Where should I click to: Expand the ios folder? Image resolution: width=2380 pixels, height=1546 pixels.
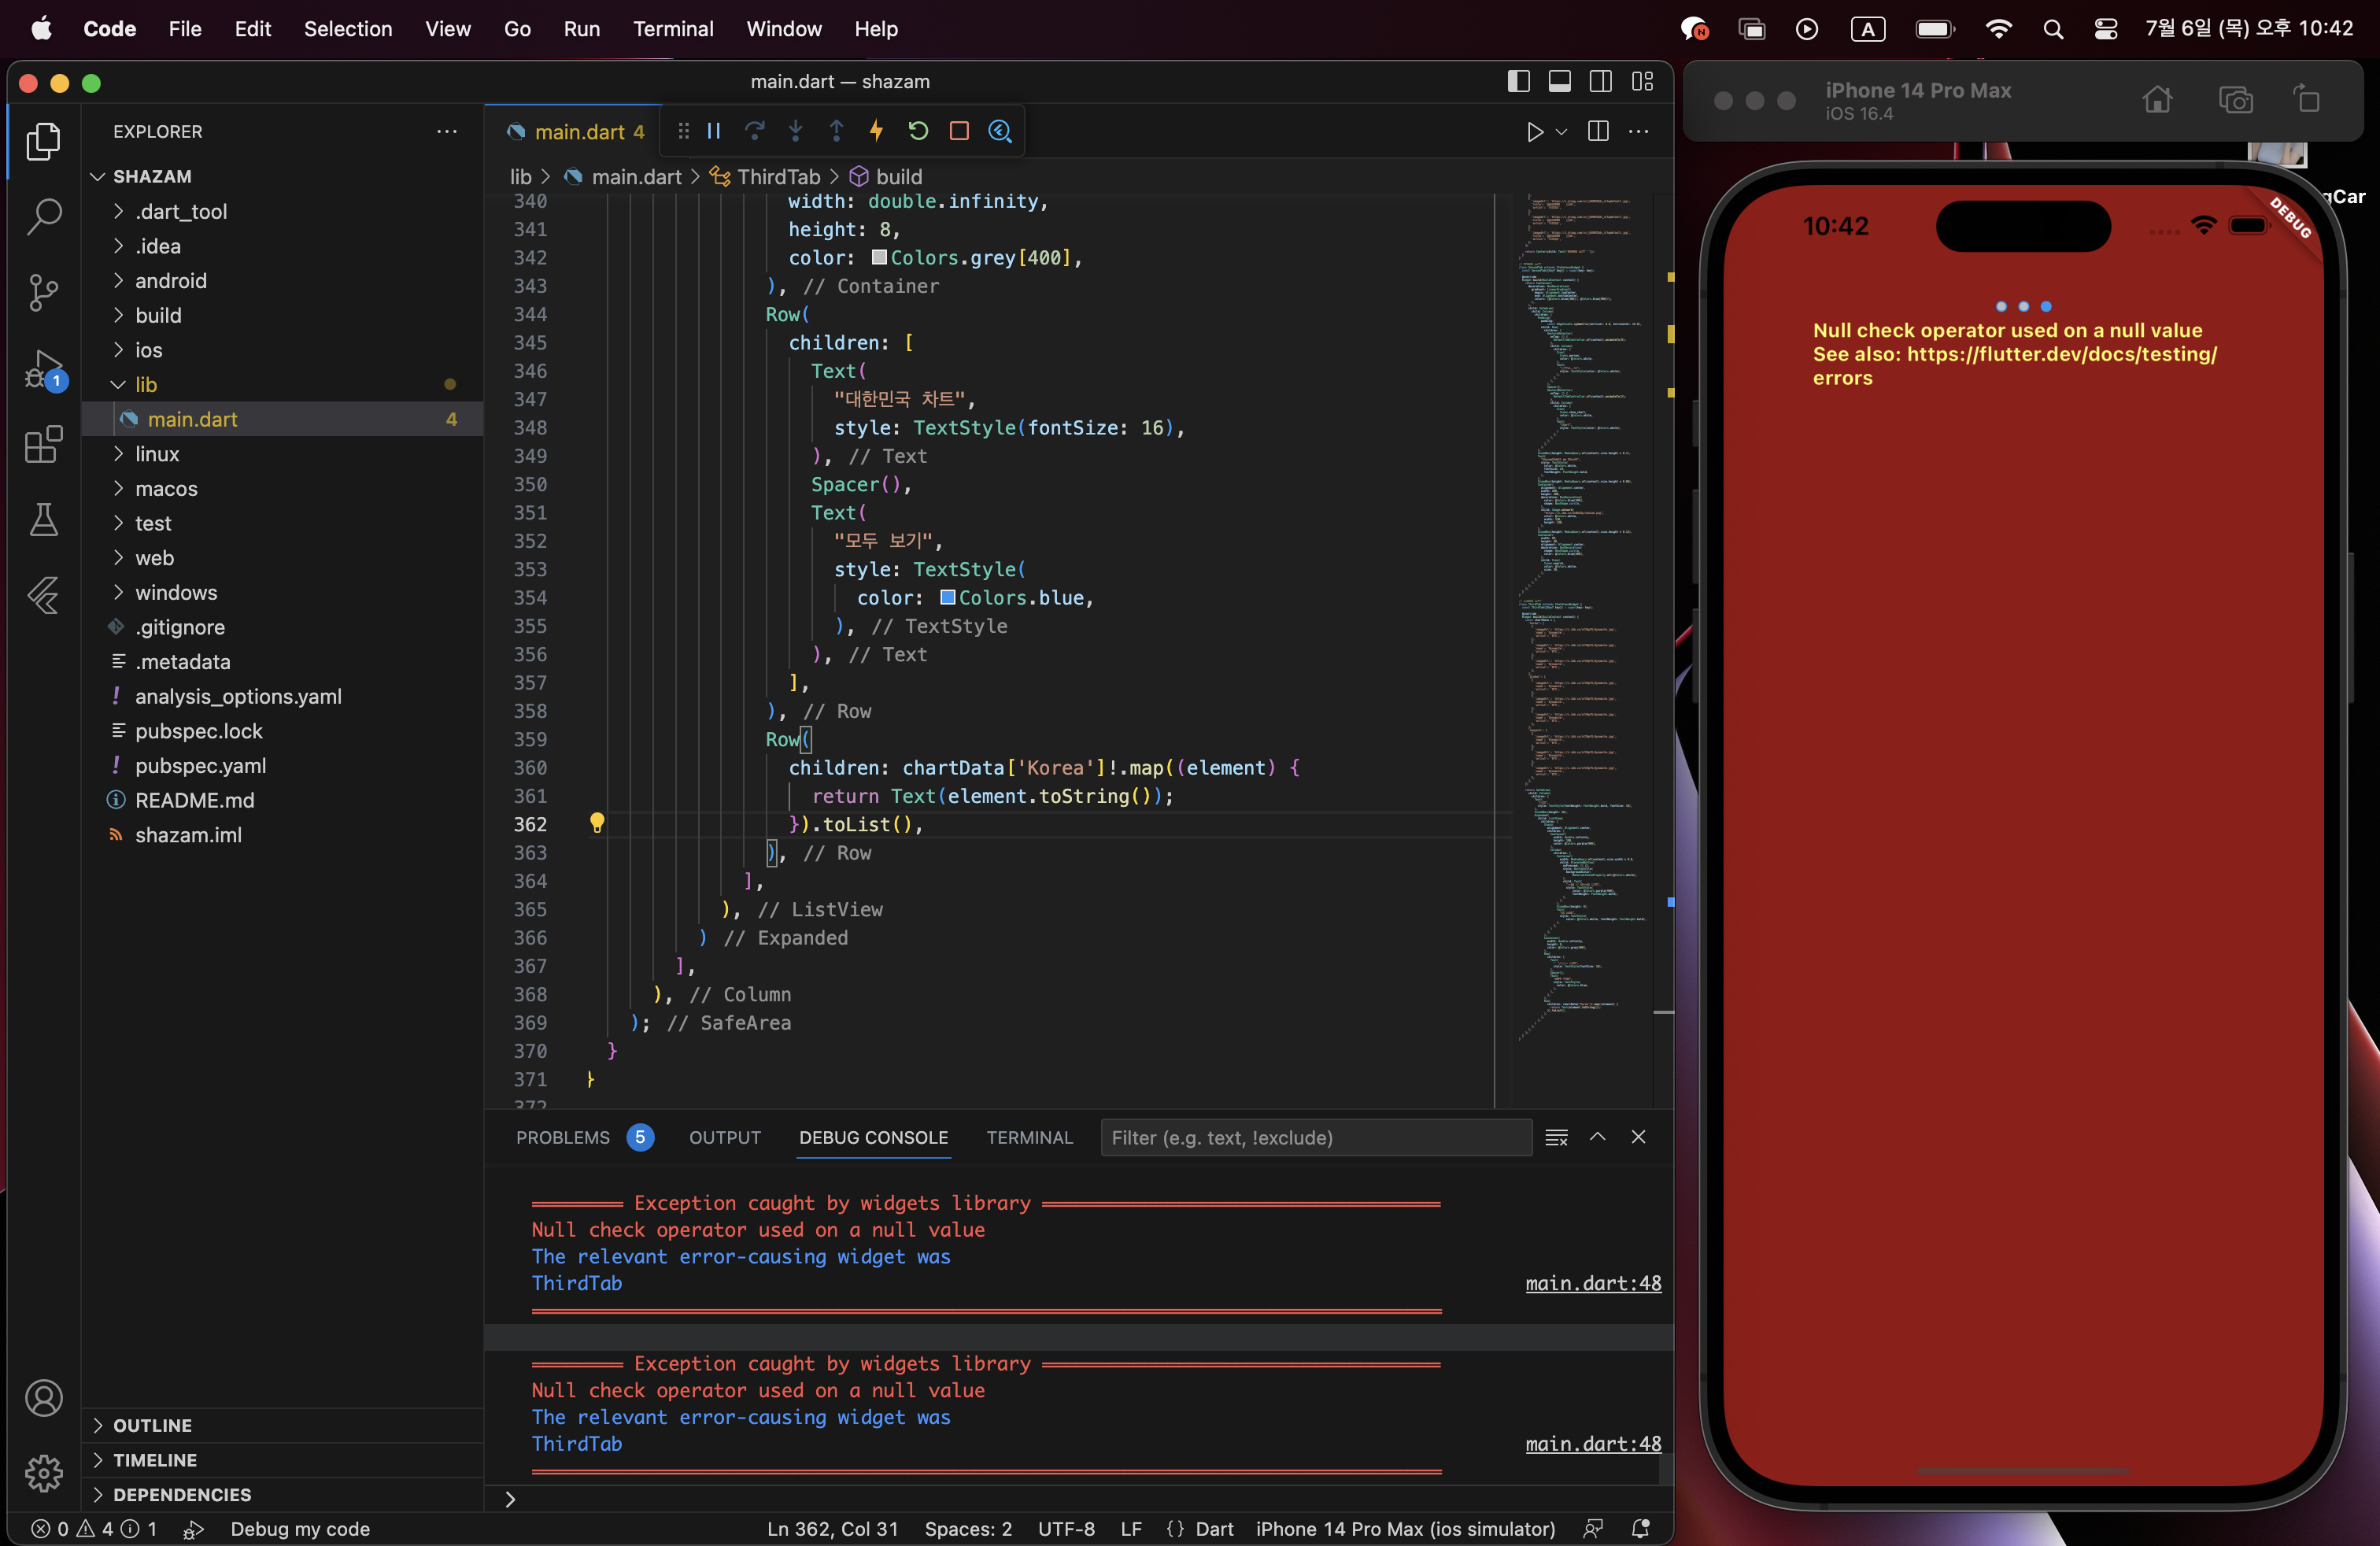pos(119,350)
